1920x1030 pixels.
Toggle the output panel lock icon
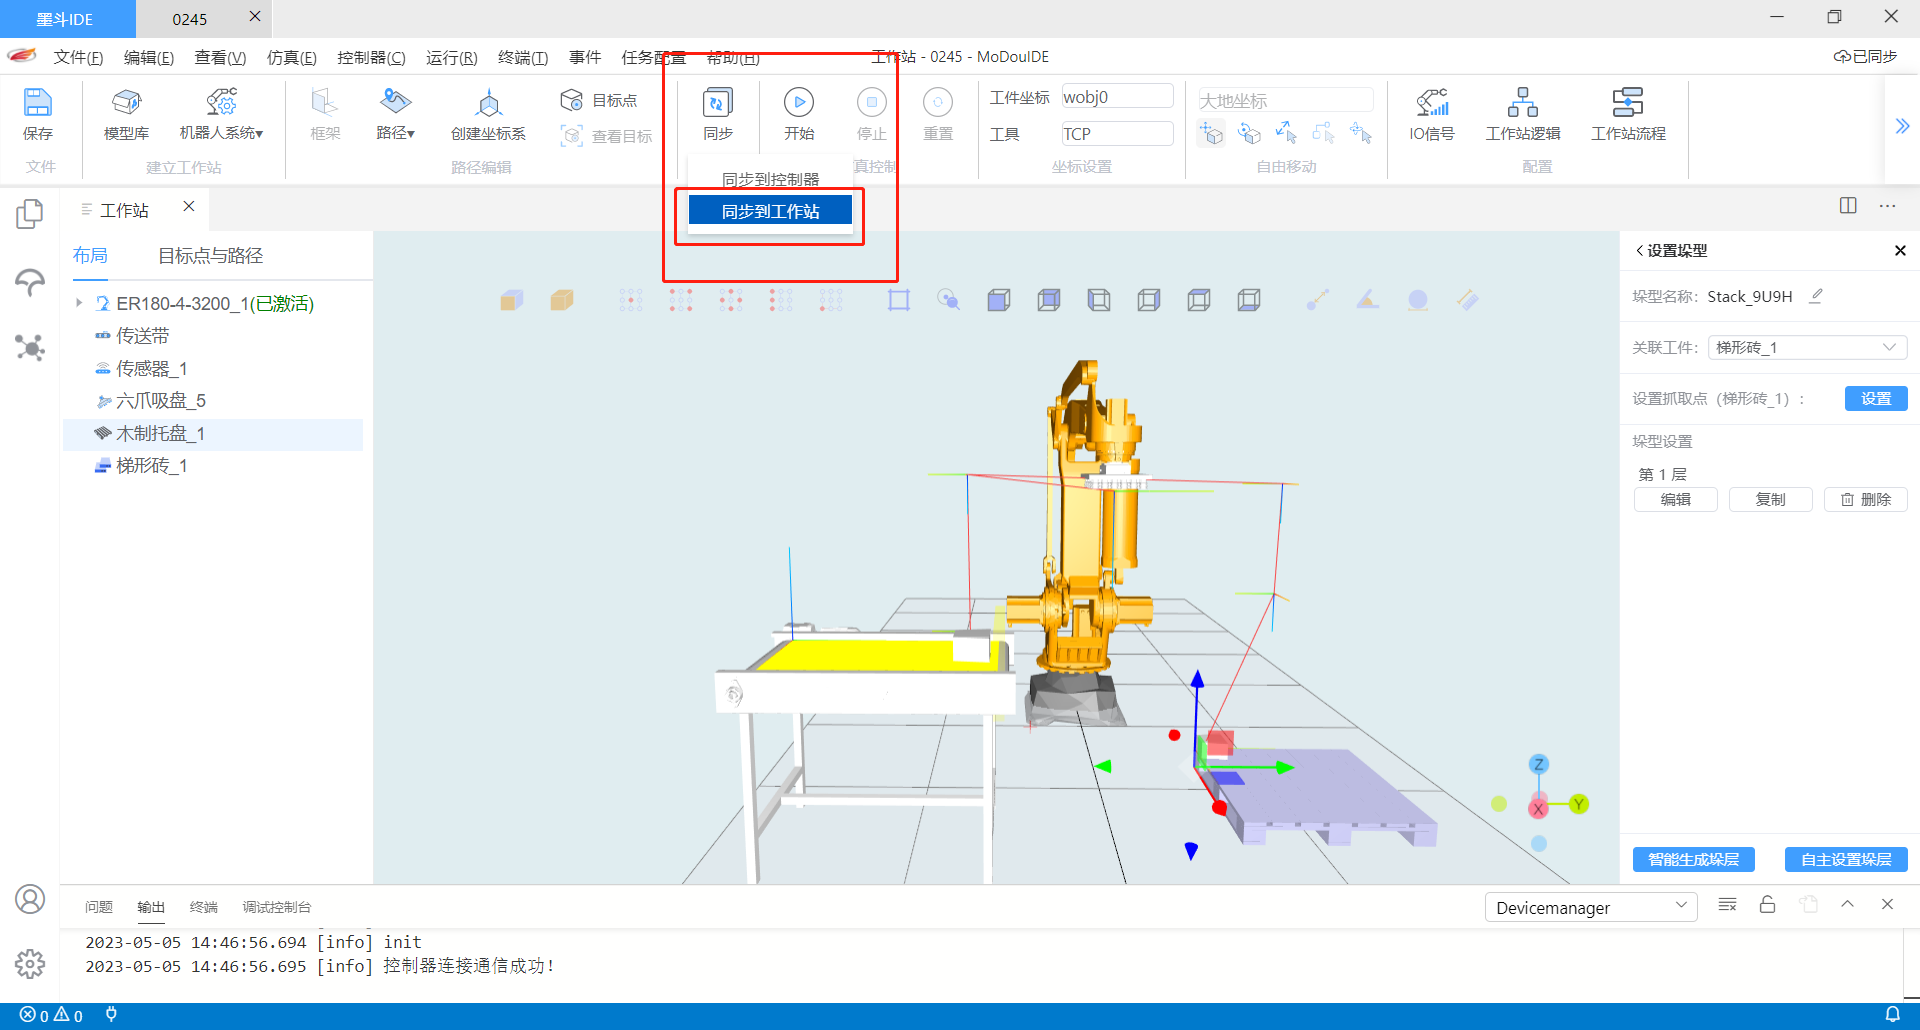[1767, 905]
